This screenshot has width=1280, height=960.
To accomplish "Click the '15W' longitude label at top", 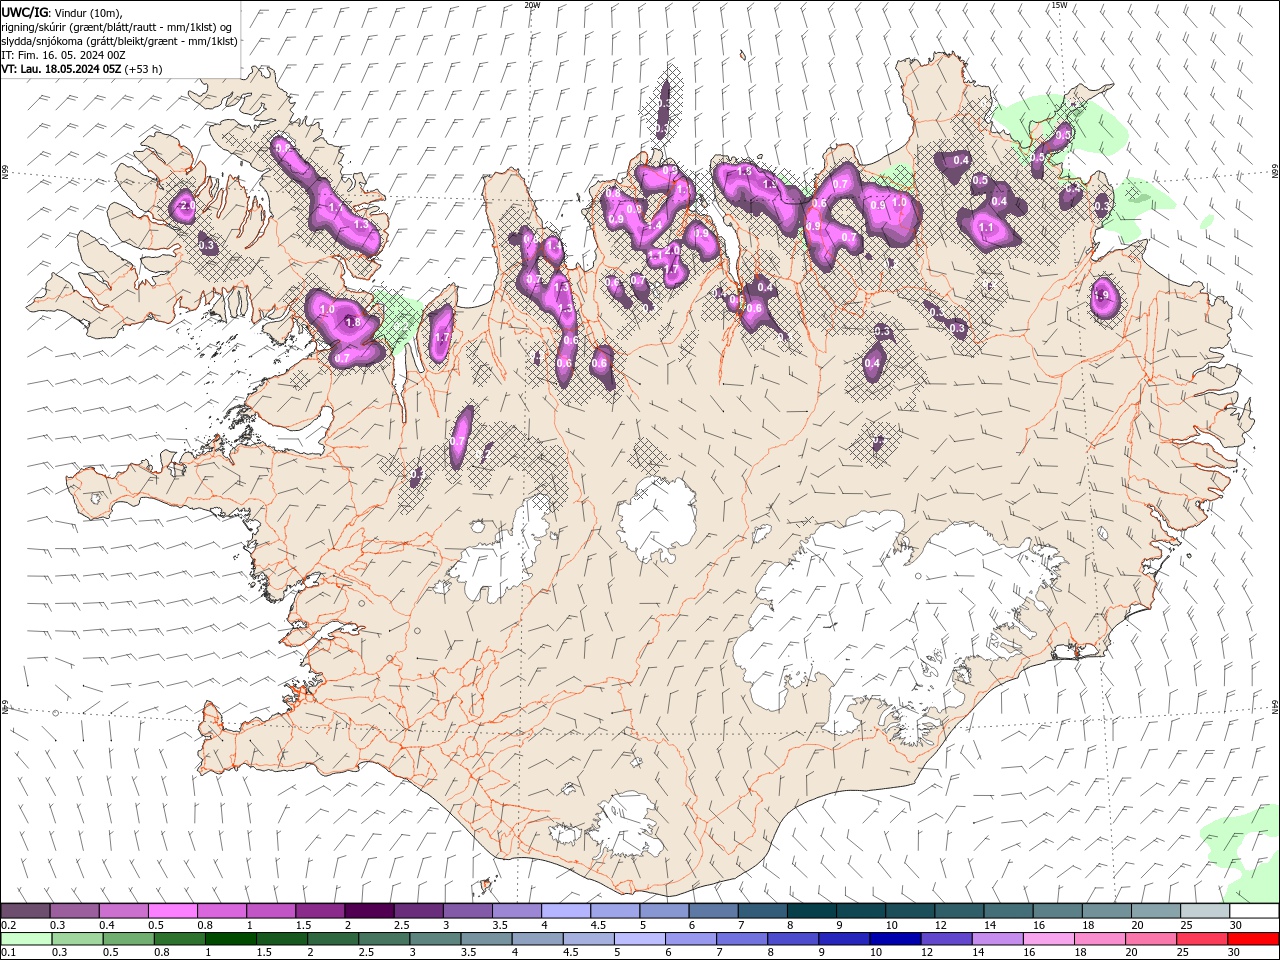I will click(1059, 5).
